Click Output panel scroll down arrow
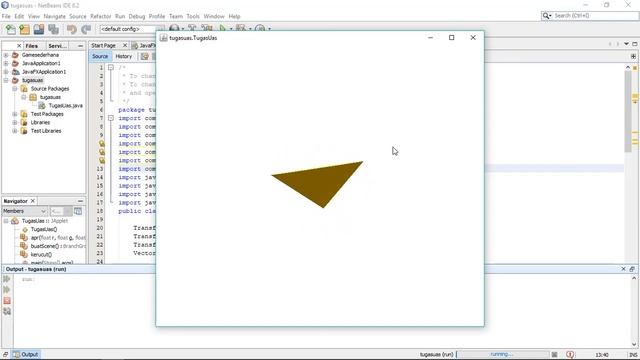 click(634, 344)
